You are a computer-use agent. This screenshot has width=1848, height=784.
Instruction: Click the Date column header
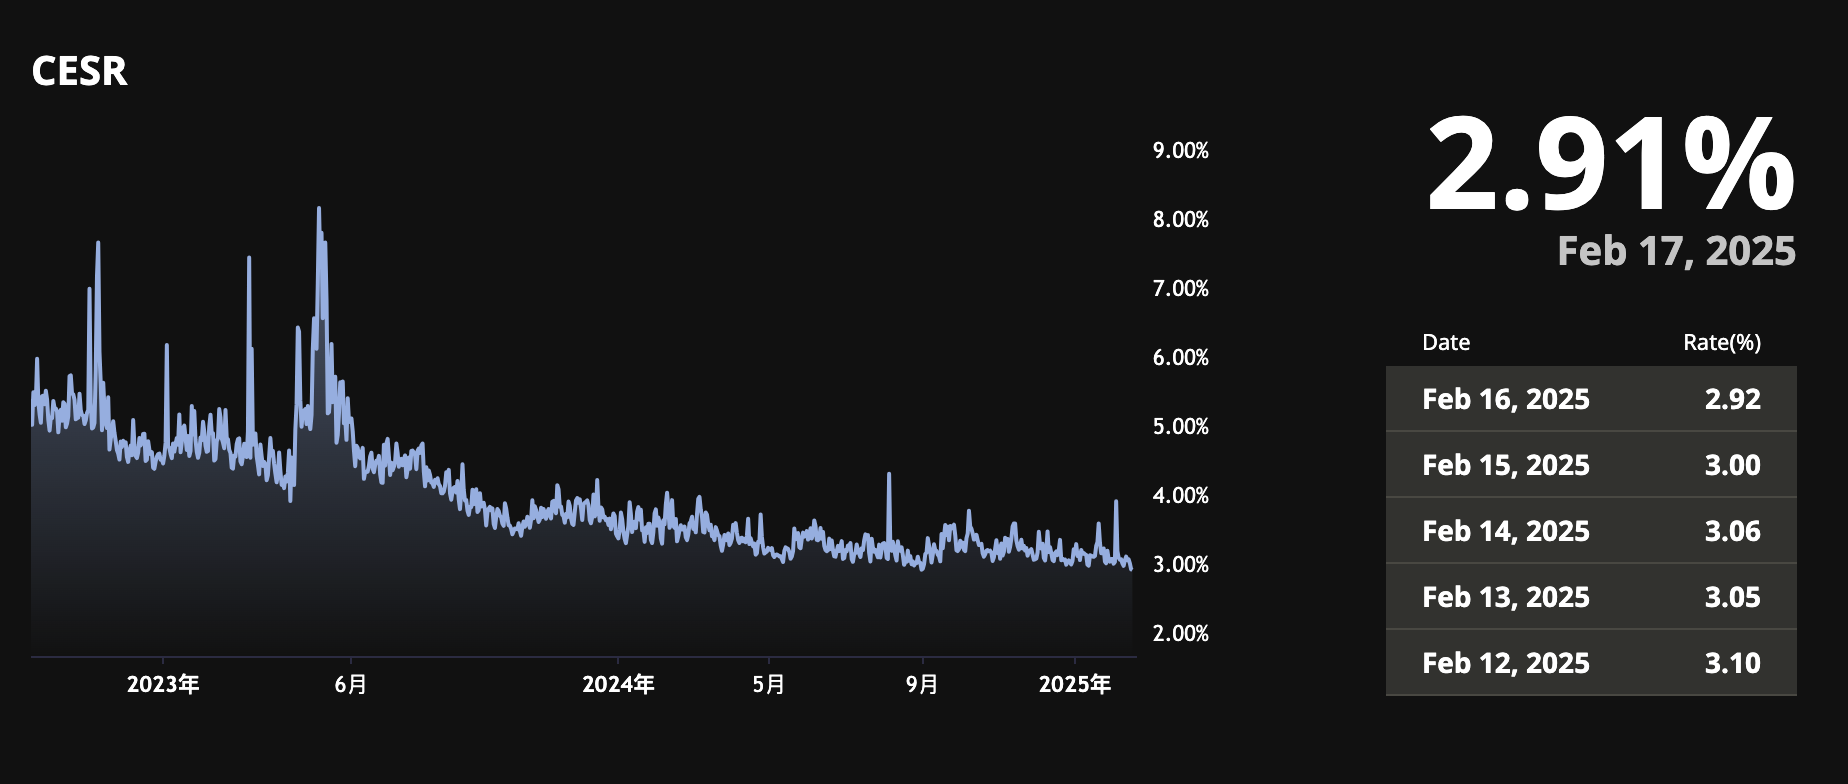[1445, 342]
